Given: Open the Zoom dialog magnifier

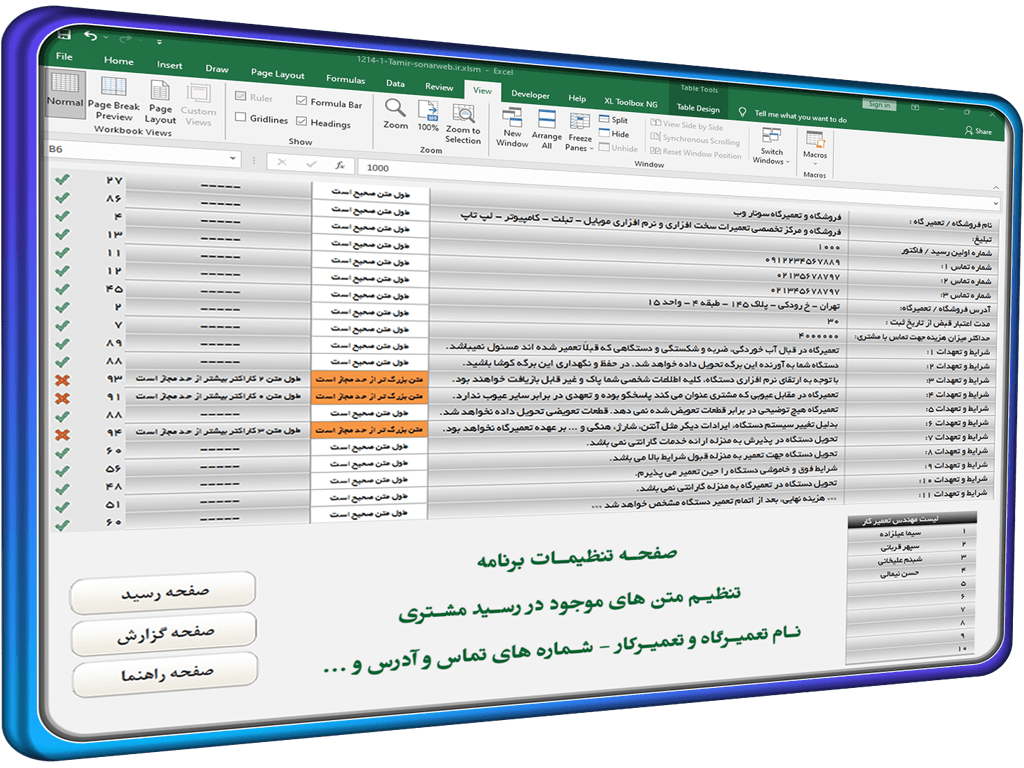Looking at the screenshot, I should pyautogui.click(x=395, y=114).
